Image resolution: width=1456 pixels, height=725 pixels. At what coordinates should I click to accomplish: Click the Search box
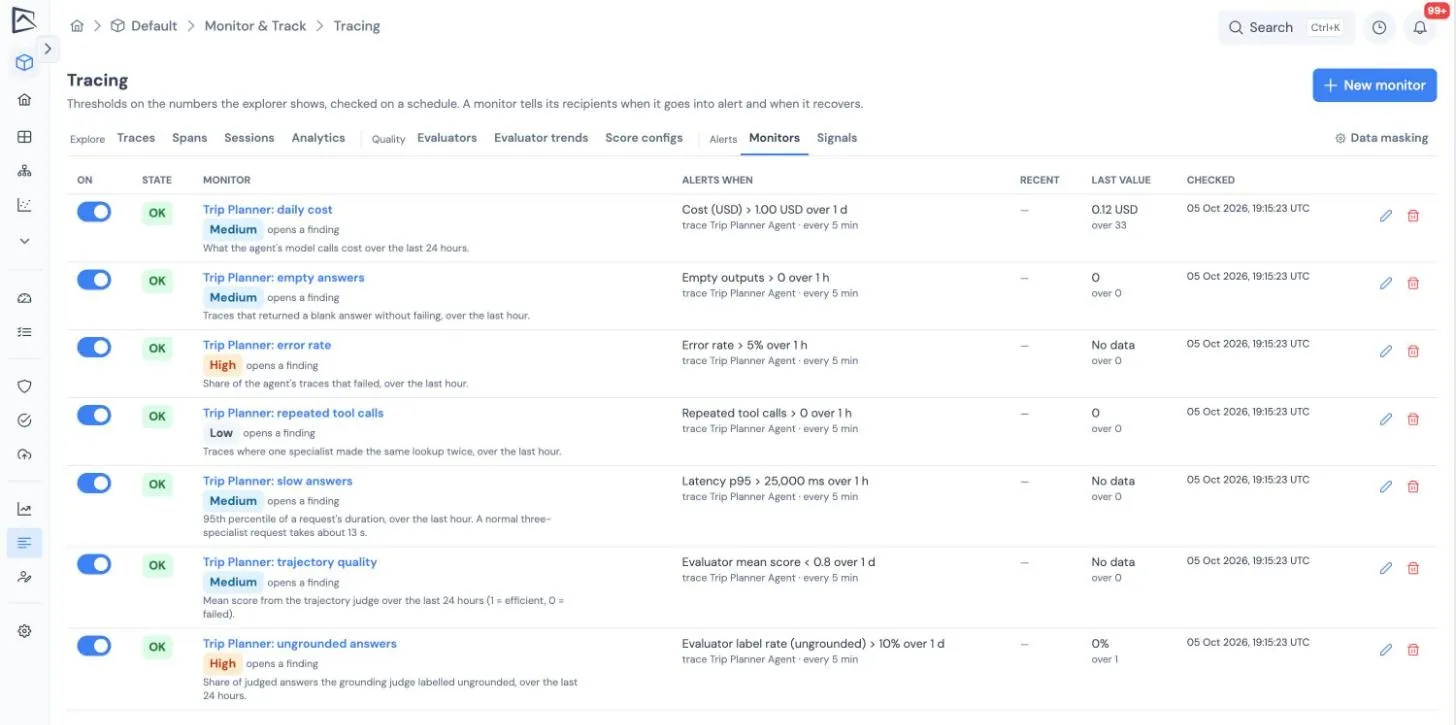[x=1286, y=28]
